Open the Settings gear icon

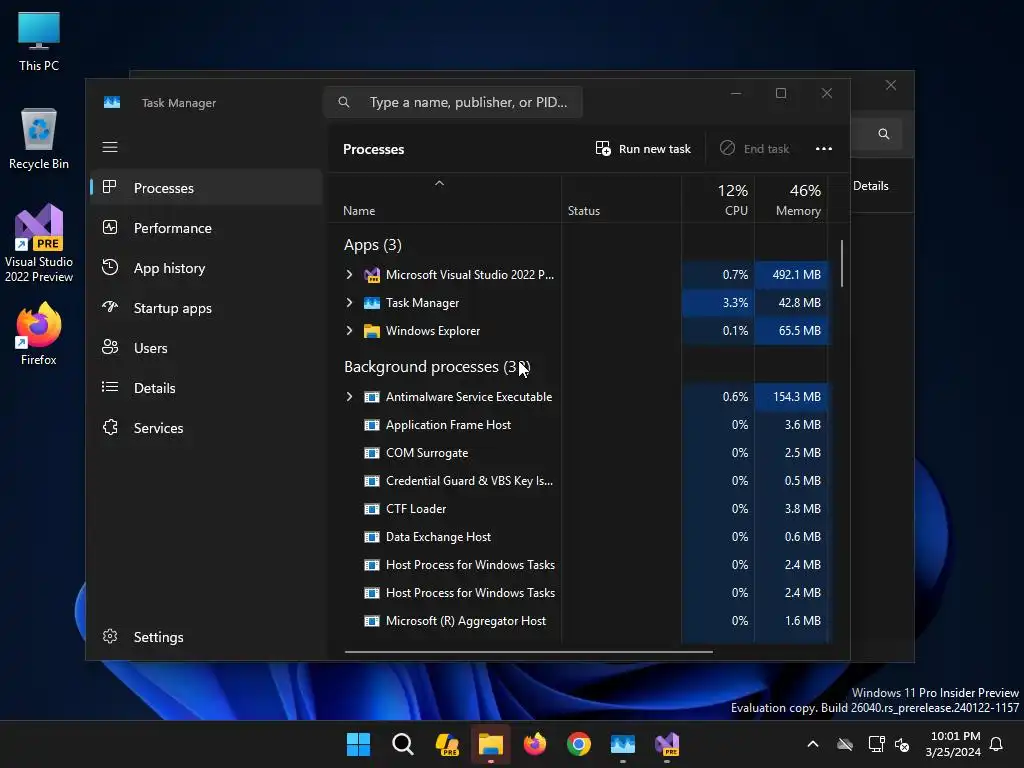[x=110, y=636]
